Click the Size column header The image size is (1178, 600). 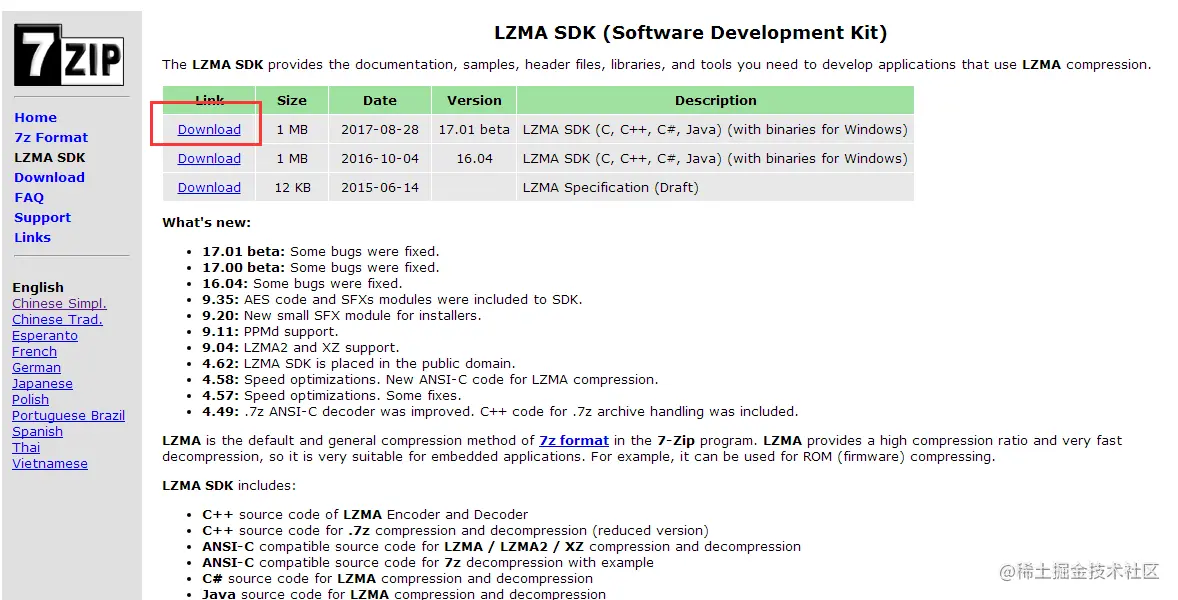click(x=291, y=101)
